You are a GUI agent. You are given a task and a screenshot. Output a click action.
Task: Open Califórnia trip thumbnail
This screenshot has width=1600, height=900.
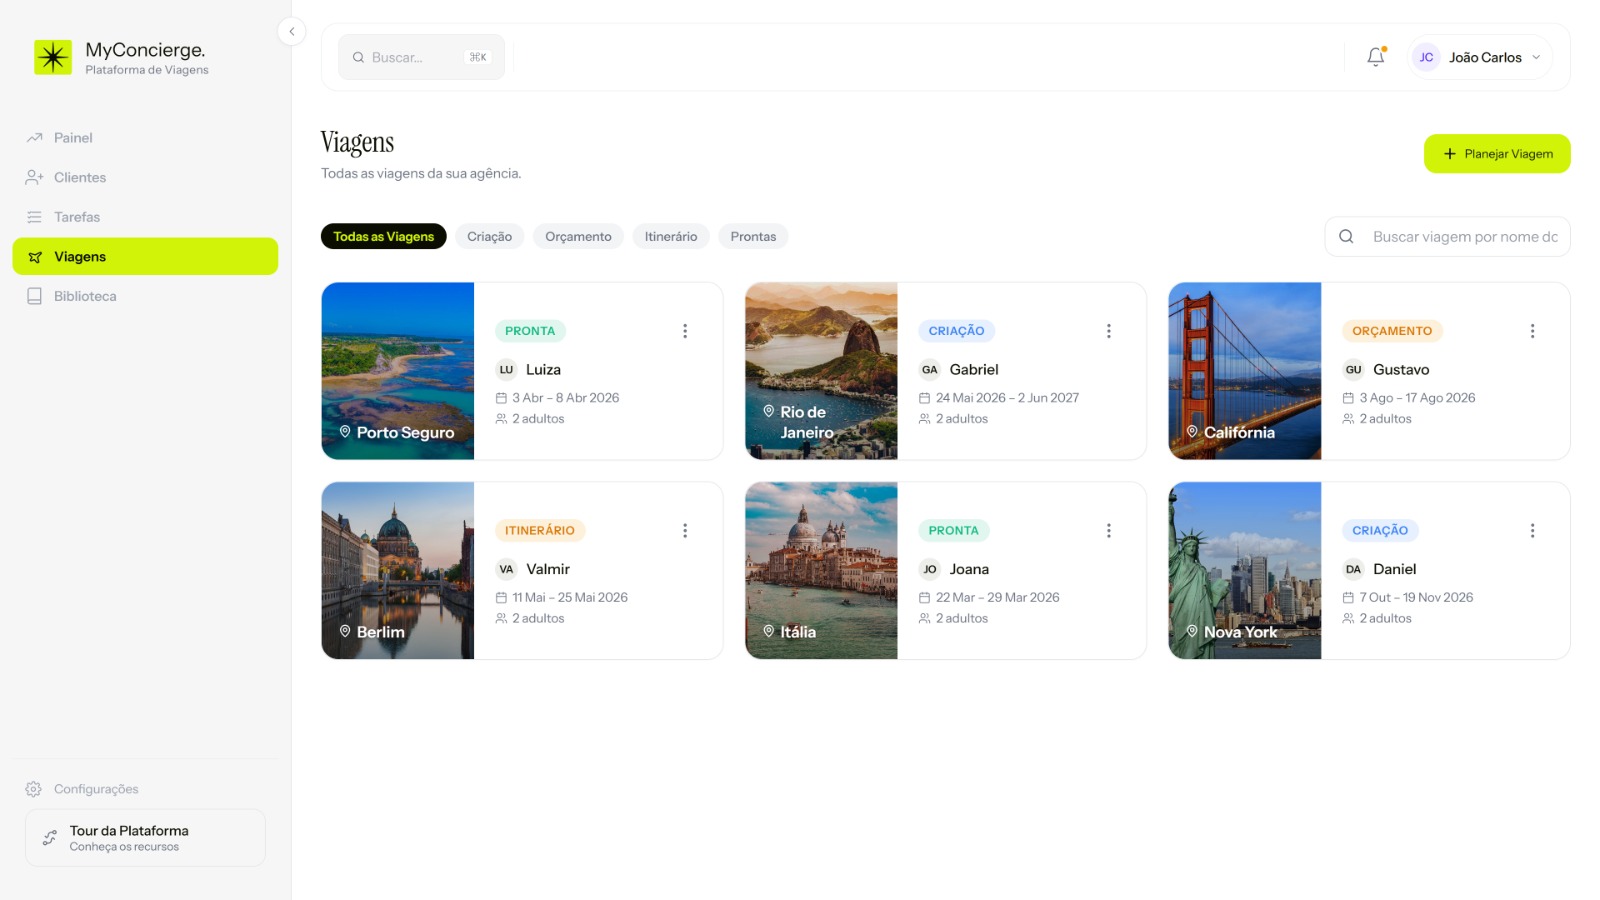coord(1245,371)
